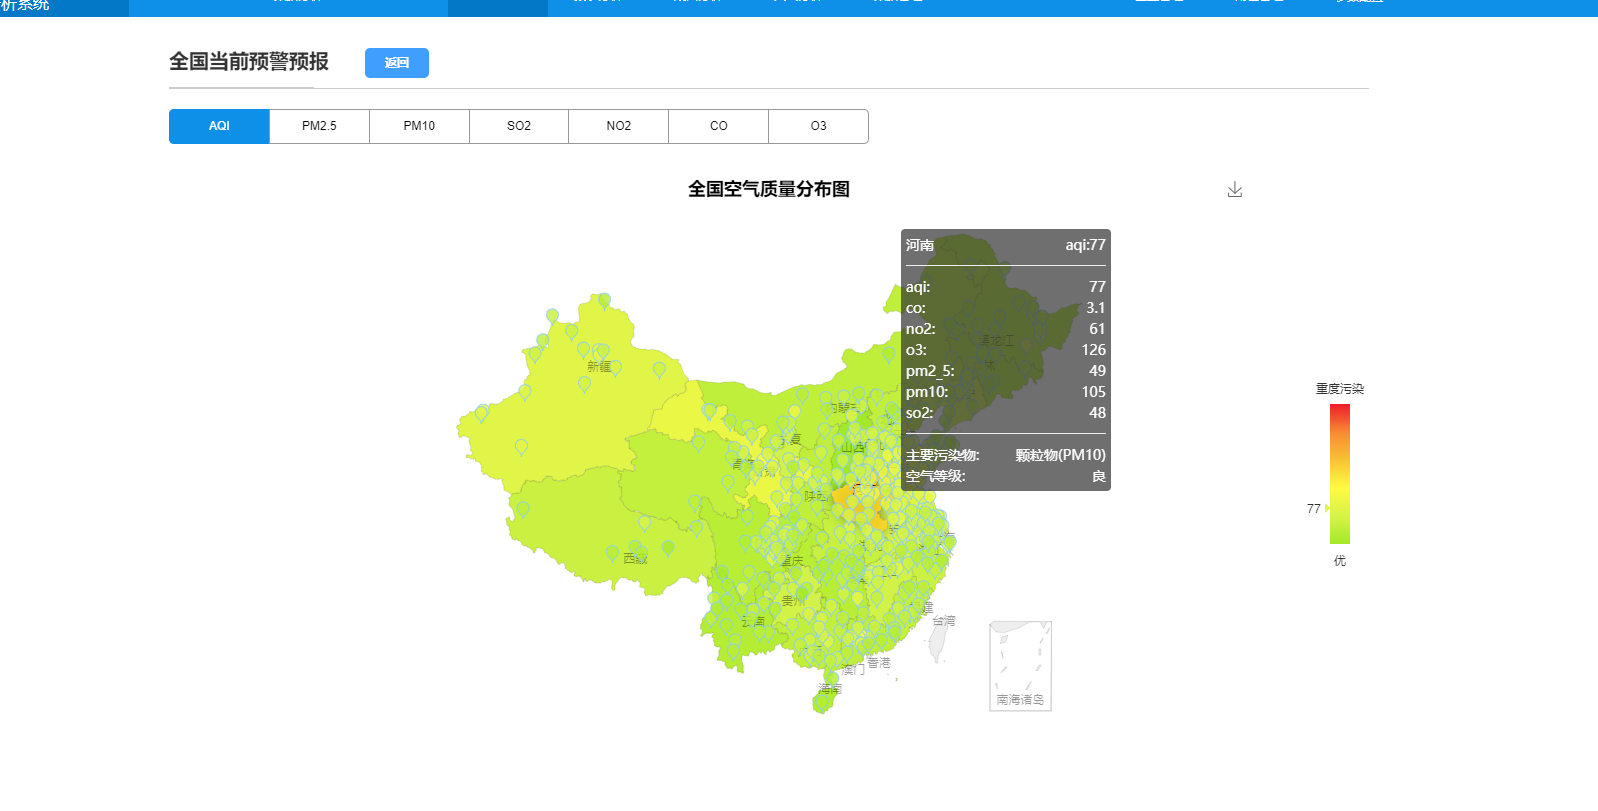Click the 台湾 label on the map

(x=944, y=621)
